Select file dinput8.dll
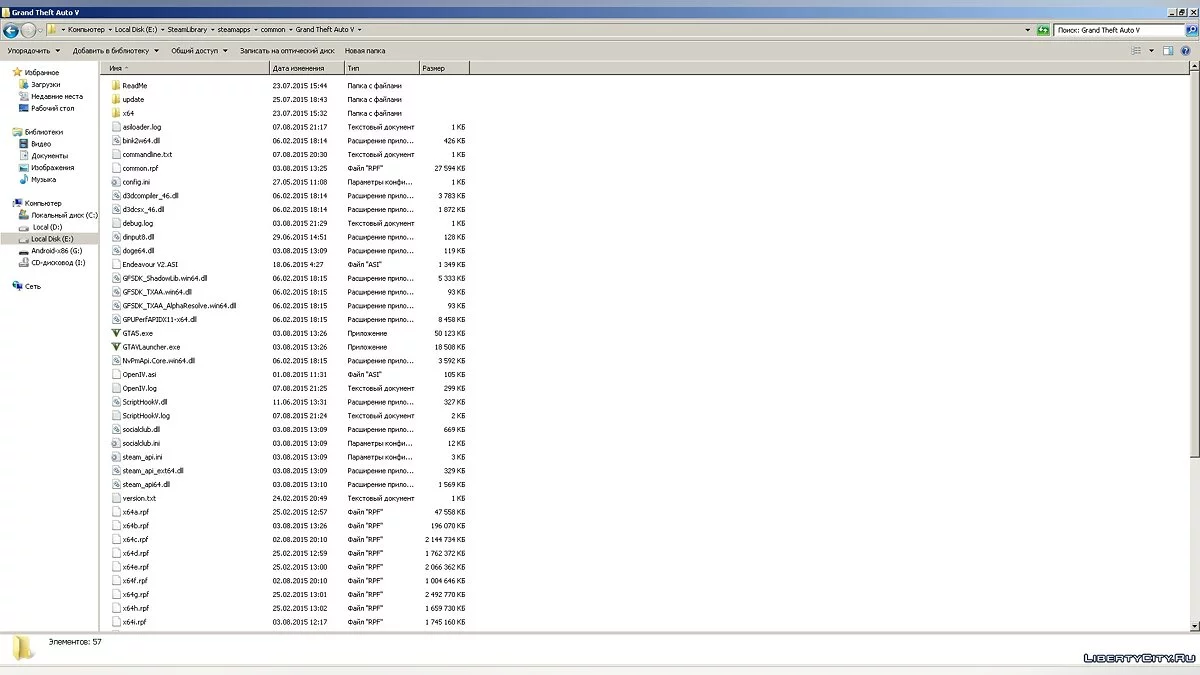The width and height of the screenshot is (1200, 675). coord(139,237)
